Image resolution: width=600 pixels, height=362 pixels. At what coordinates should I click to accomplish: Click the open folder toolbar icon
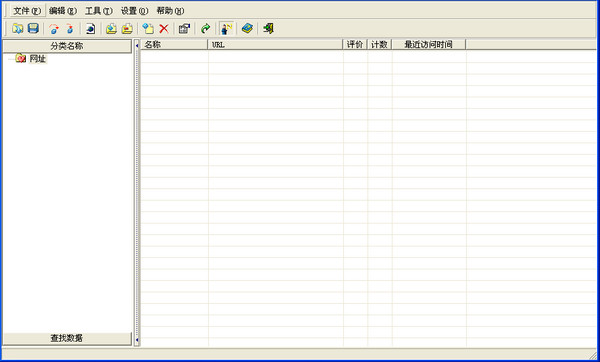click(17, 29)
